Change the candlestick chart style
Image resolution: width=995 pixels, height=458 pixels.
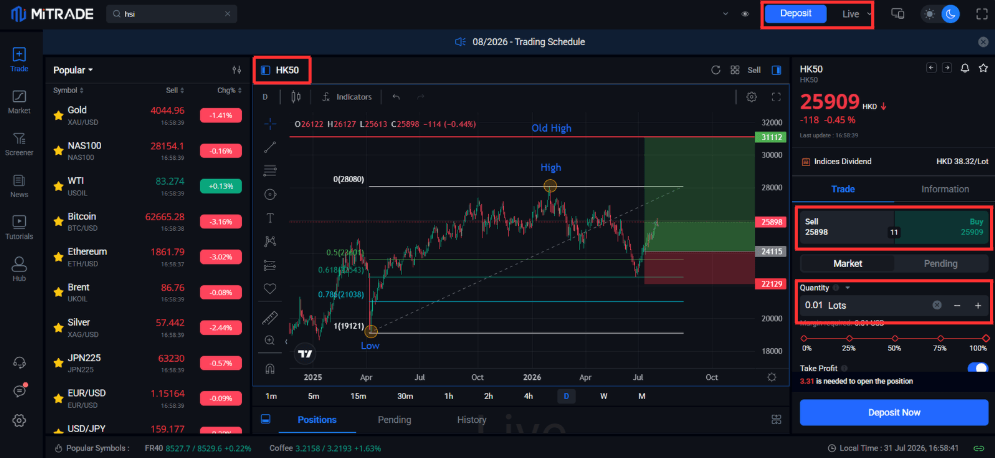[295, 97]
